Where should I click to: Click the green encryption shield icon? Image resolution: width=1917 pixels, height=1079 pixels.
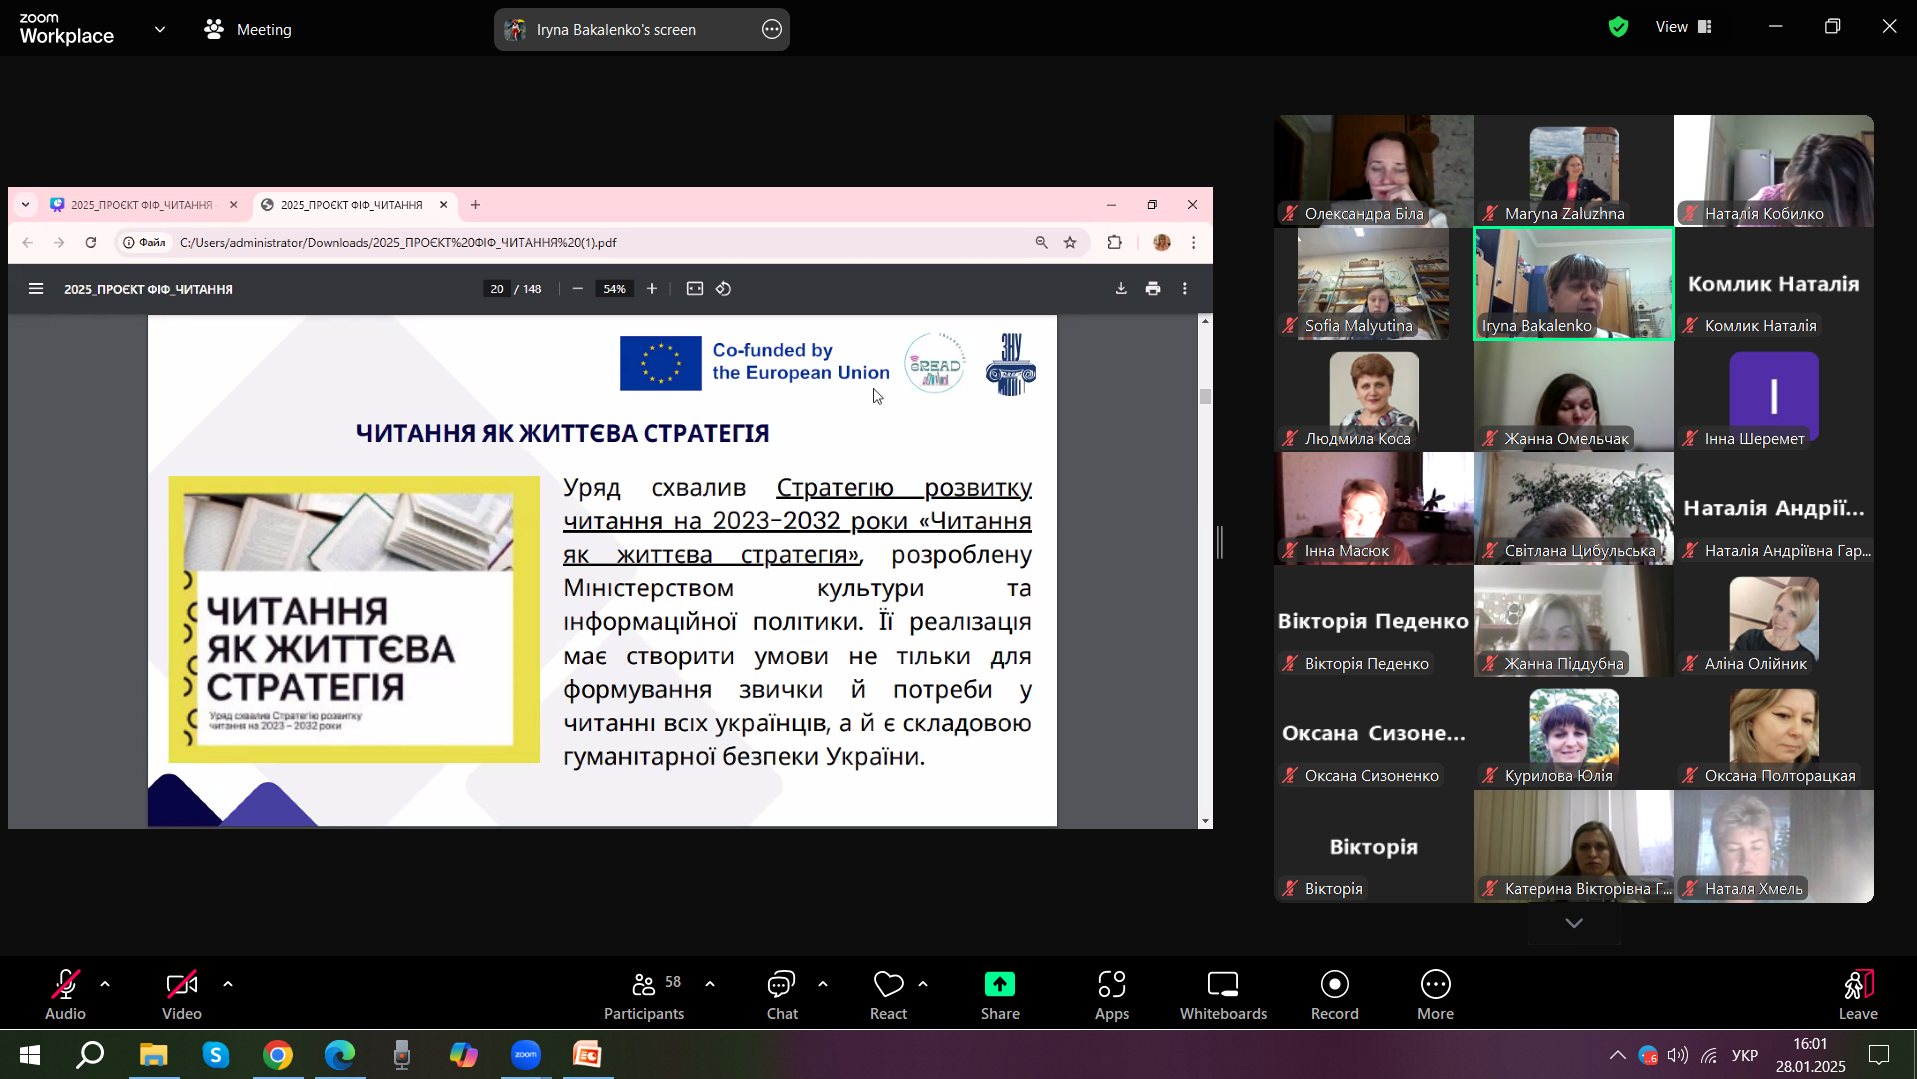[x=1618, y=27]
